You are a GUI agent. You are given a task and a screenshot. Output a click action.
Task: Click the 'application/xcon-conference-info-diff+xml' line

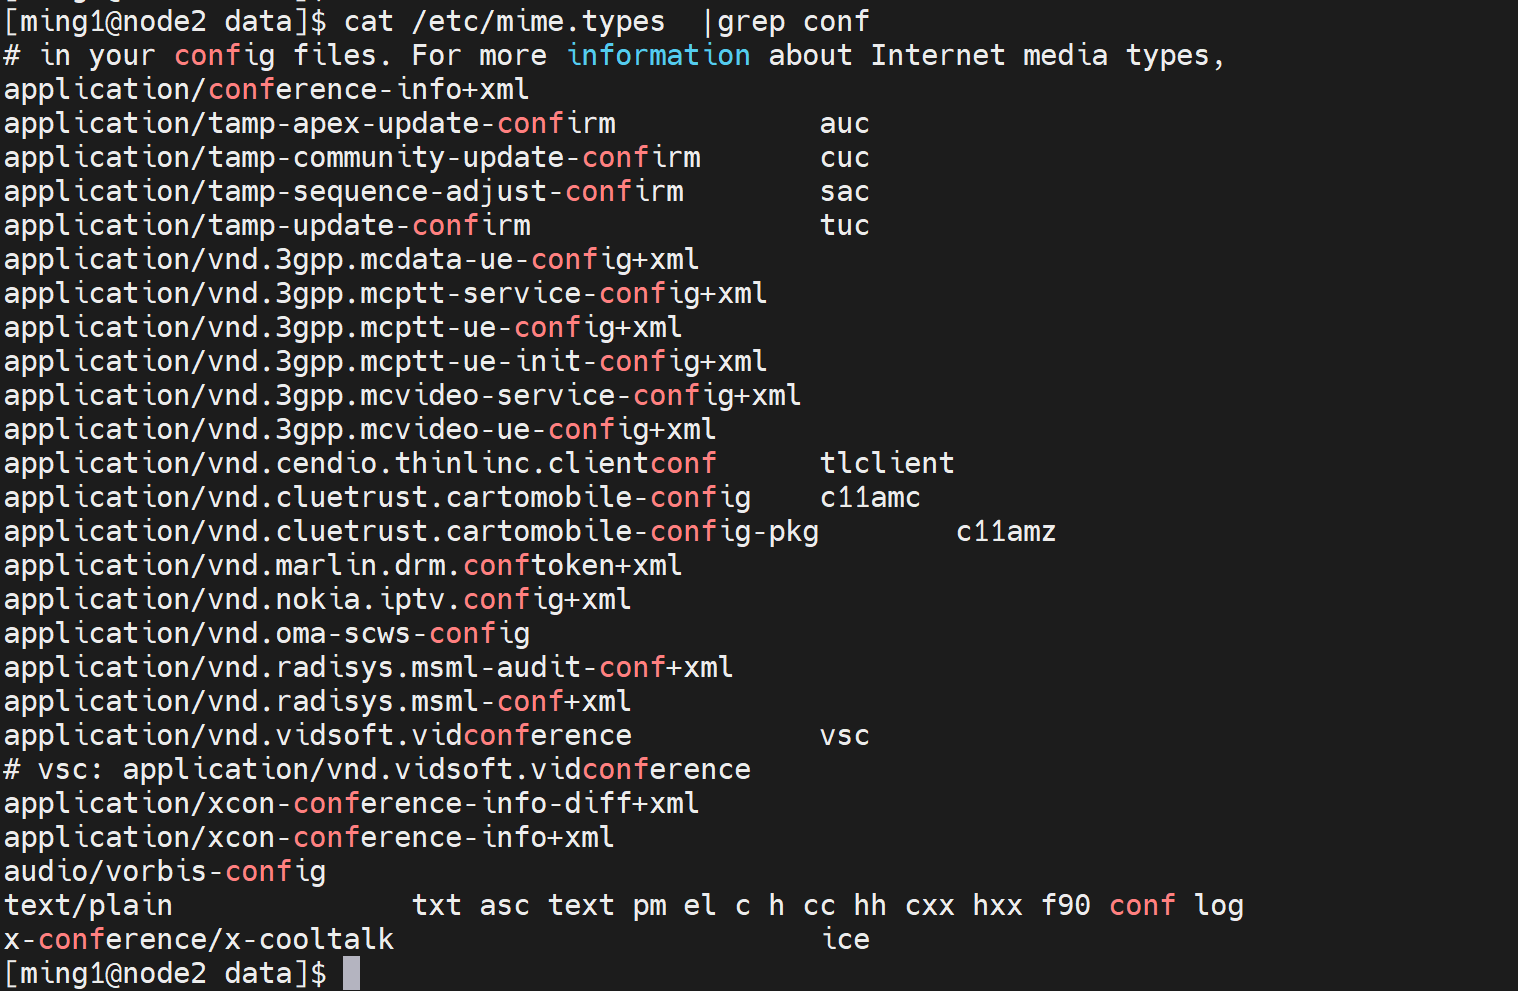352,803
